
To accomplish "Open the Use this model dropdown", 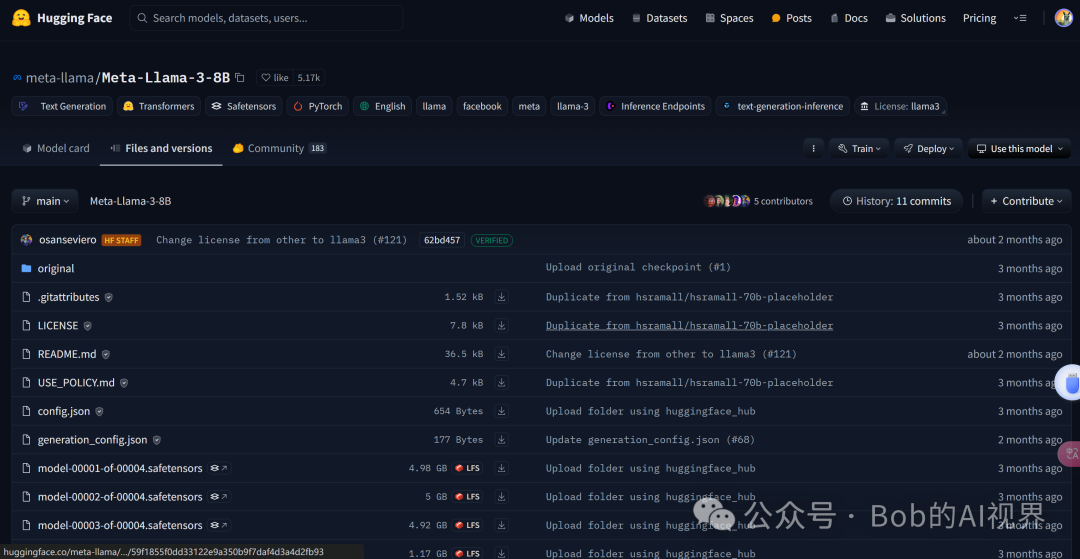I will pyautogui.click(x=1019, y=149).
